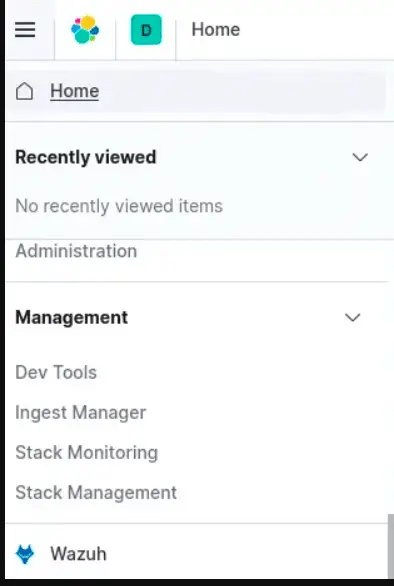Image resolution: width=394 pixels, height=586 pixels.
Task: Open the Wazuh app label
Action: (78, 554)
